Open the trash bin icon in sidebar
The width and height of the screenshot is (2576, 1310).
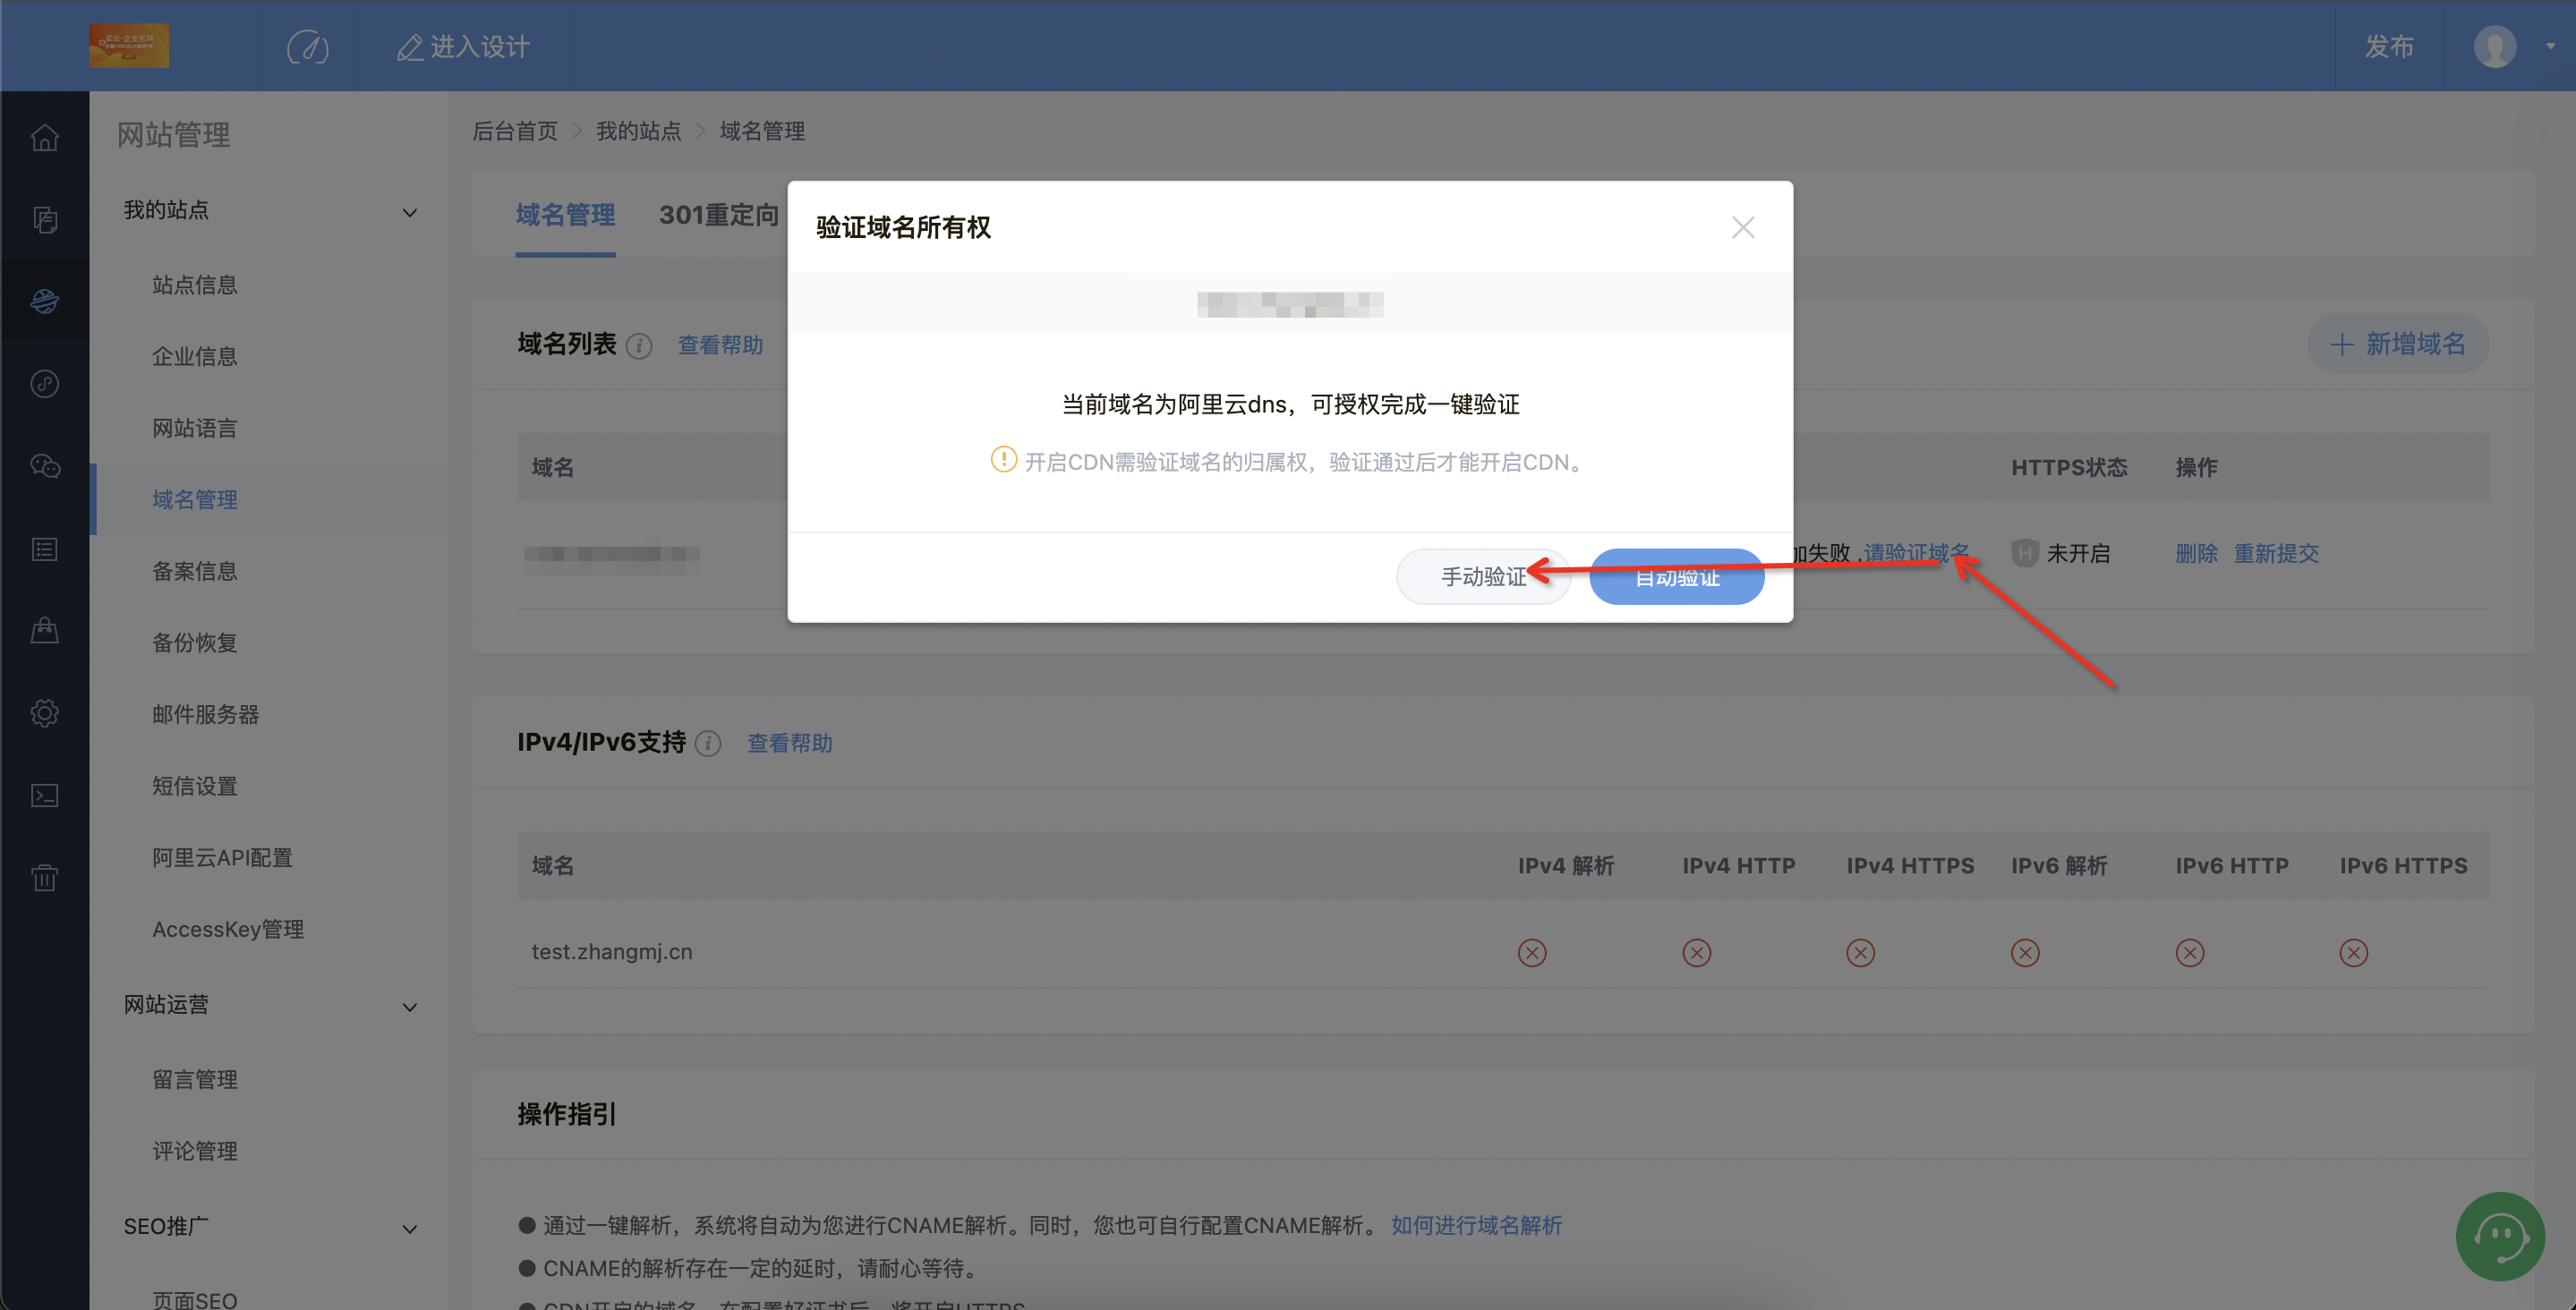click(45, 878)
